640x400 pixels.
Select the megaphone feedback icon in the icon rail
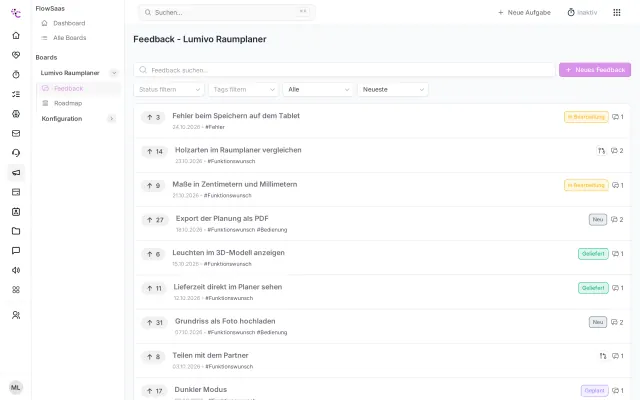[16, 173]
